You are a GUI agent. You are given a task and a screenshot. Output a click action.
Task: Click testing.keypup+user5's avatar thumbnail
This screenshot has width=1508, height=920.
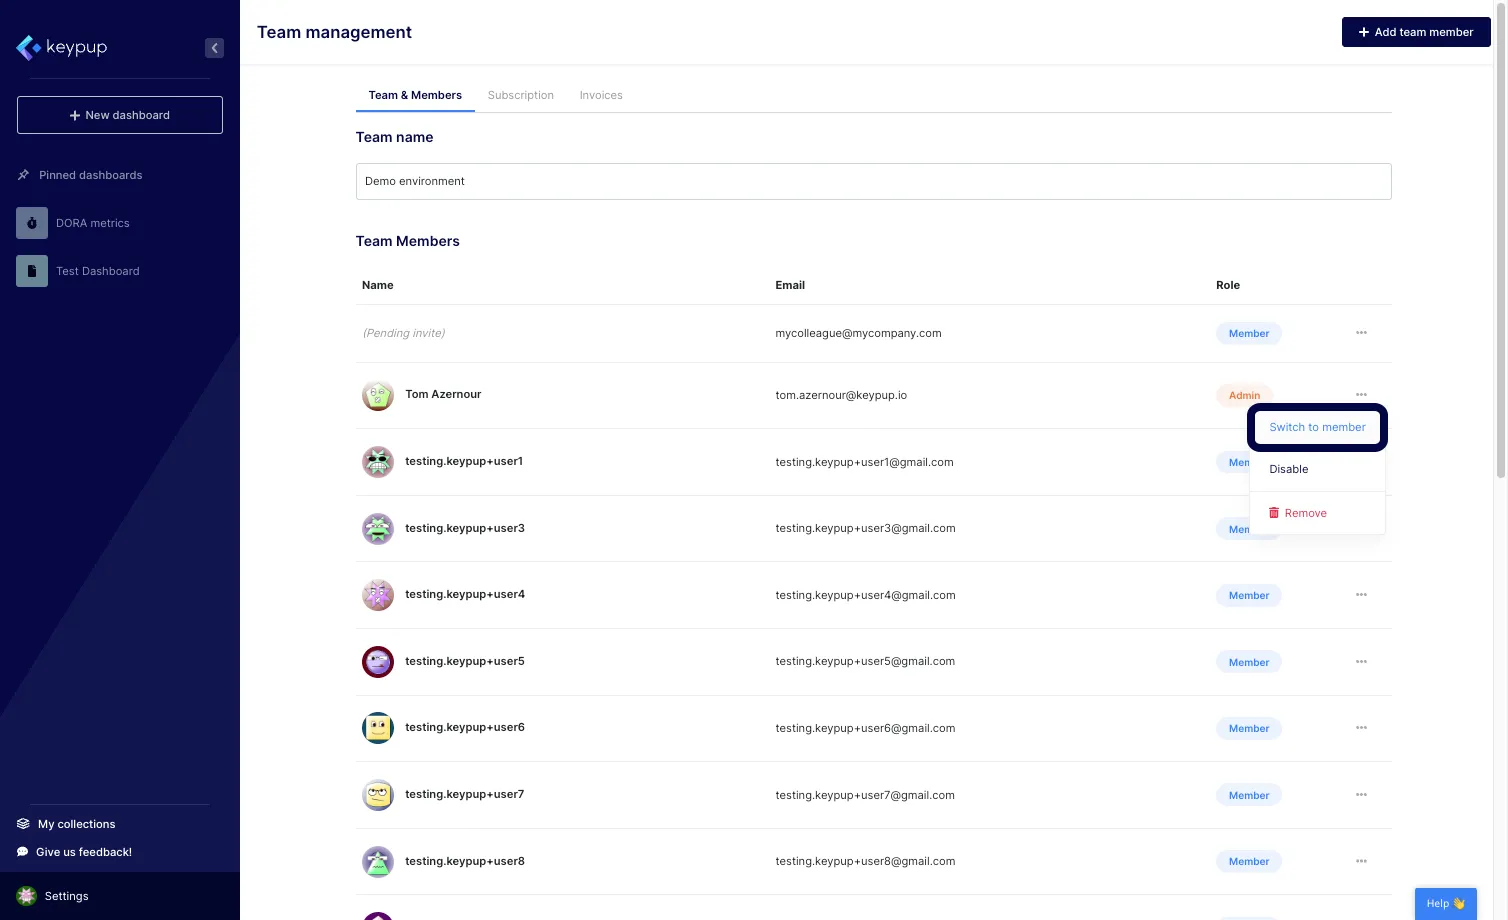click(x=377, y=661)
